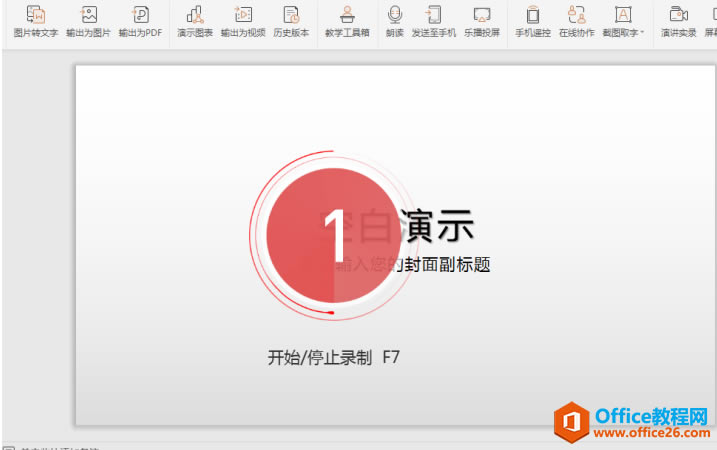Viewport: 717px width, 450px height.
Task: Start 朗读 (read aloud) microphone icon
Action: pyautogui.click(x=395, y=21)
